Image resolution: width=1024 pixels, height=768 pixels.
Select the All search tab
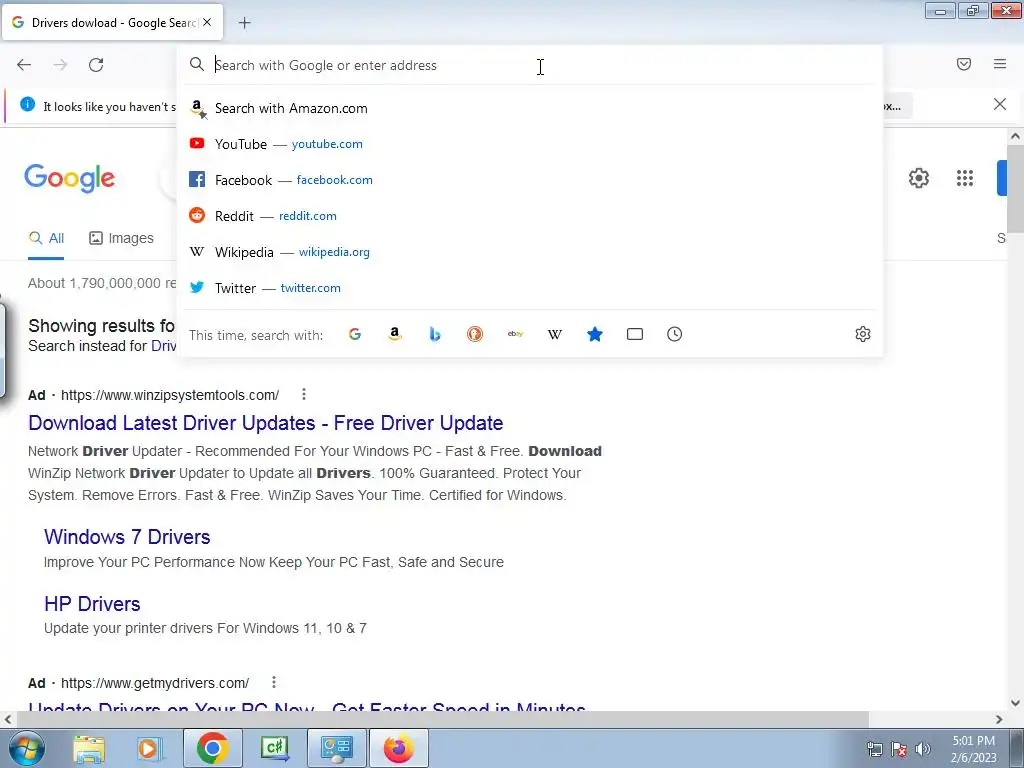pyautogui.click(x=46, y=238)
